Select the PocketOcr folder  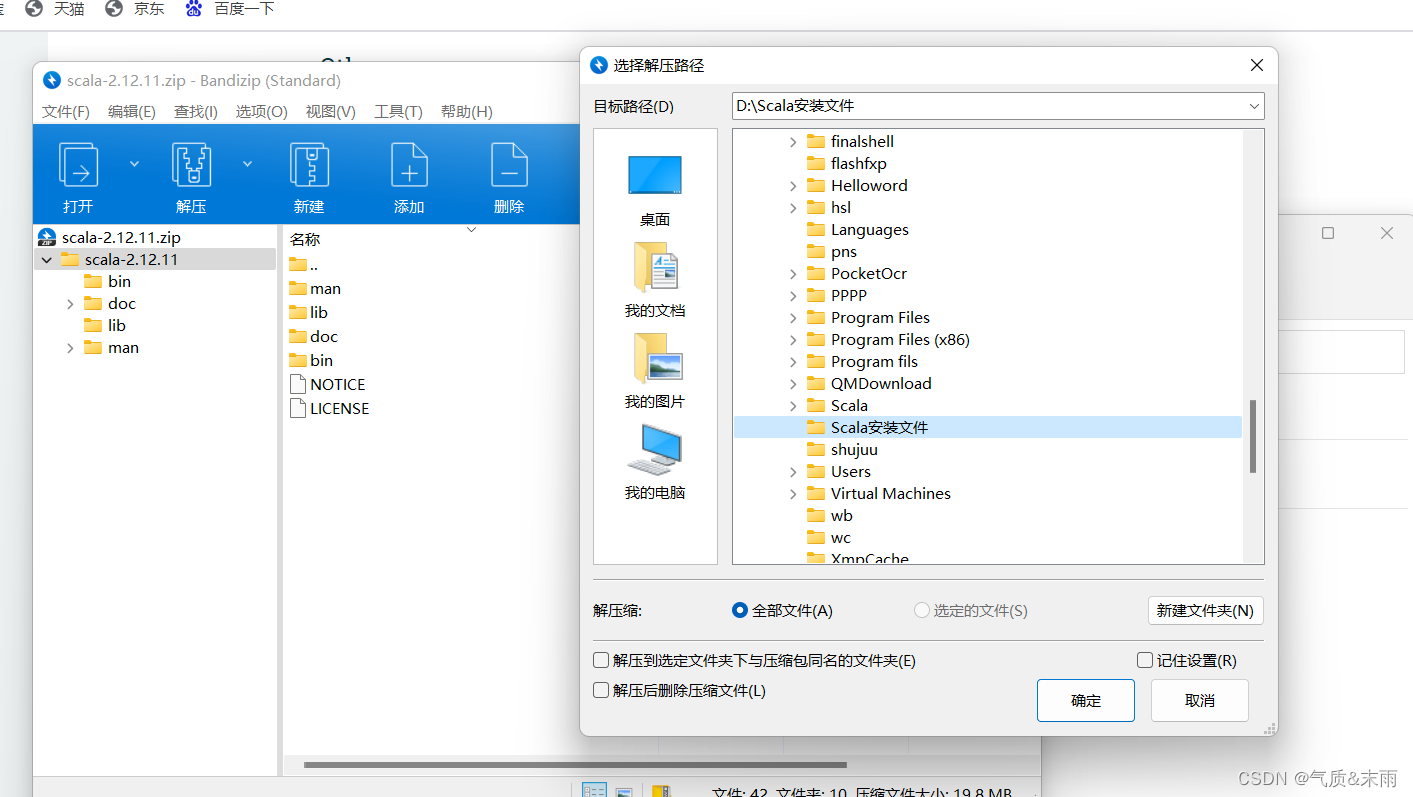tap(869, 274)
